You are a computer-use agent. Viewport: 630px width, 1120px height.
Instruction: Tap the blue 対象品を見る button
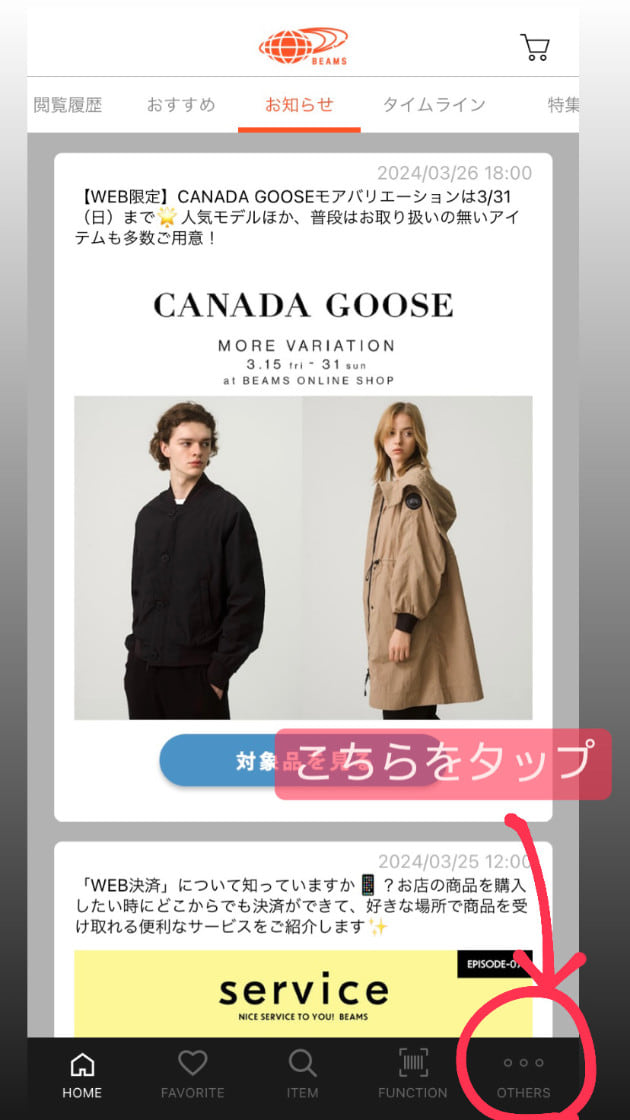301,761
